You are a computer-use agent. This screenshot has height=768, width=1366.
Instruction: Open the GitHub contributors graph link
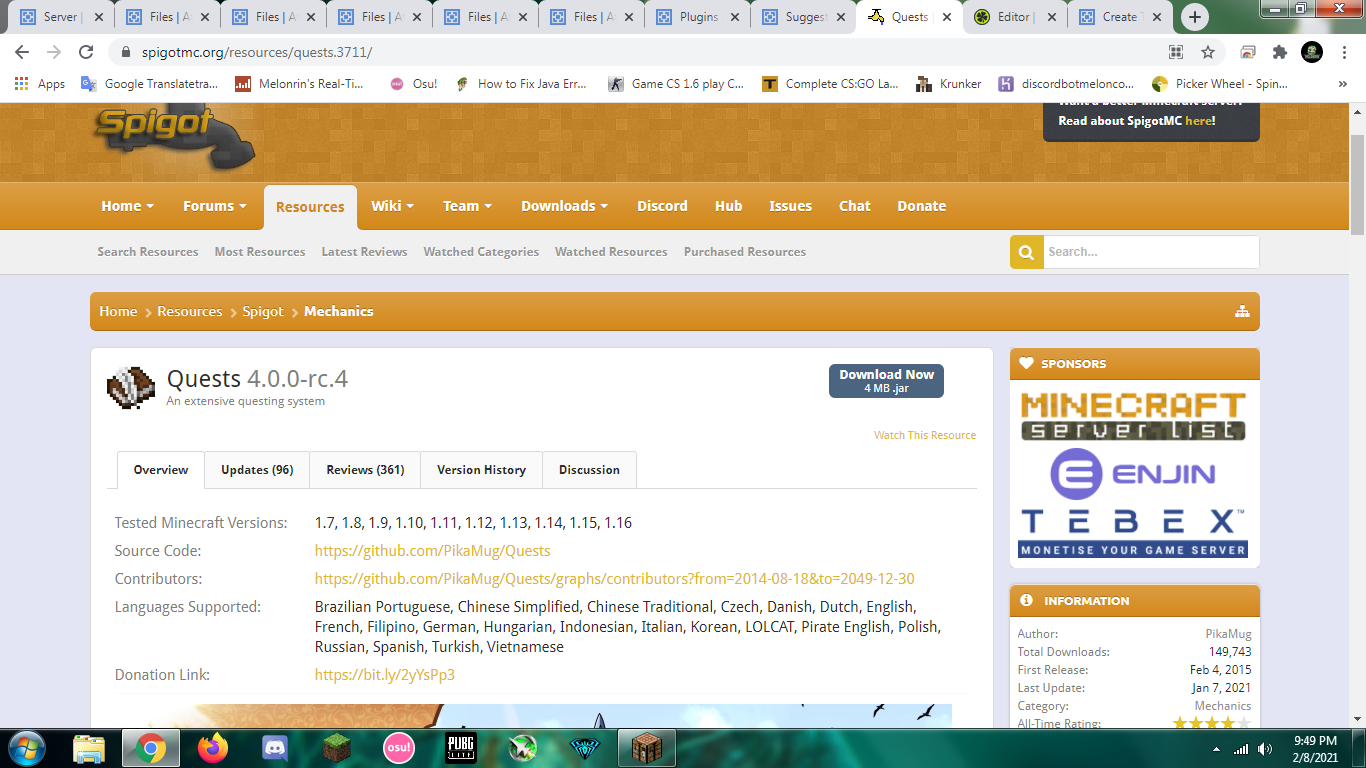click(614, 579)
